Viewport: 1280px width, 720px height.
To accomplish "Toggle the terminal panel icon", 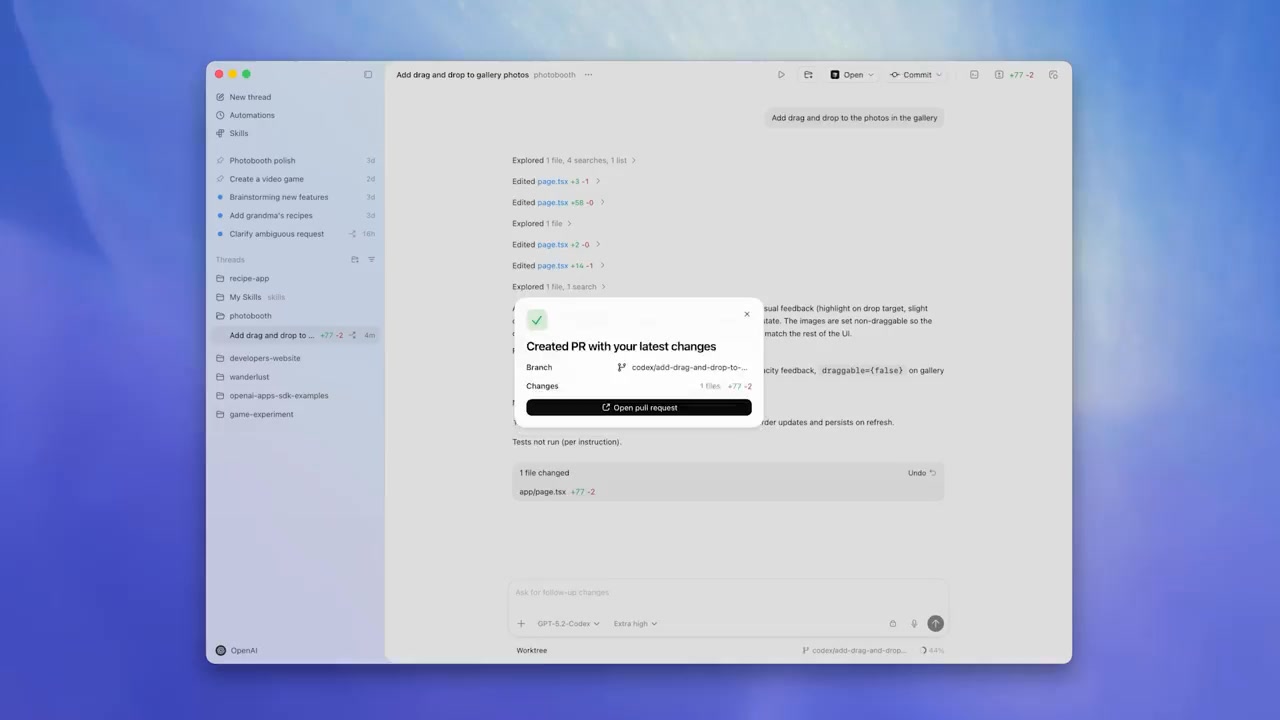I will pos(974,75).
